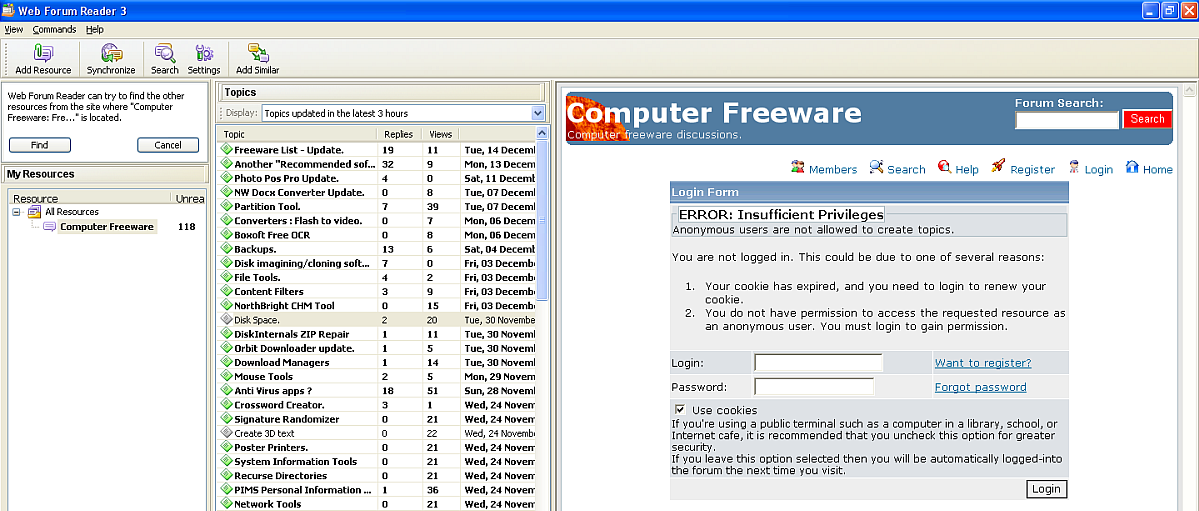Open the Search tool in toolbar
This screenshot has height=511, width=1199.
[x=164, y=54]
